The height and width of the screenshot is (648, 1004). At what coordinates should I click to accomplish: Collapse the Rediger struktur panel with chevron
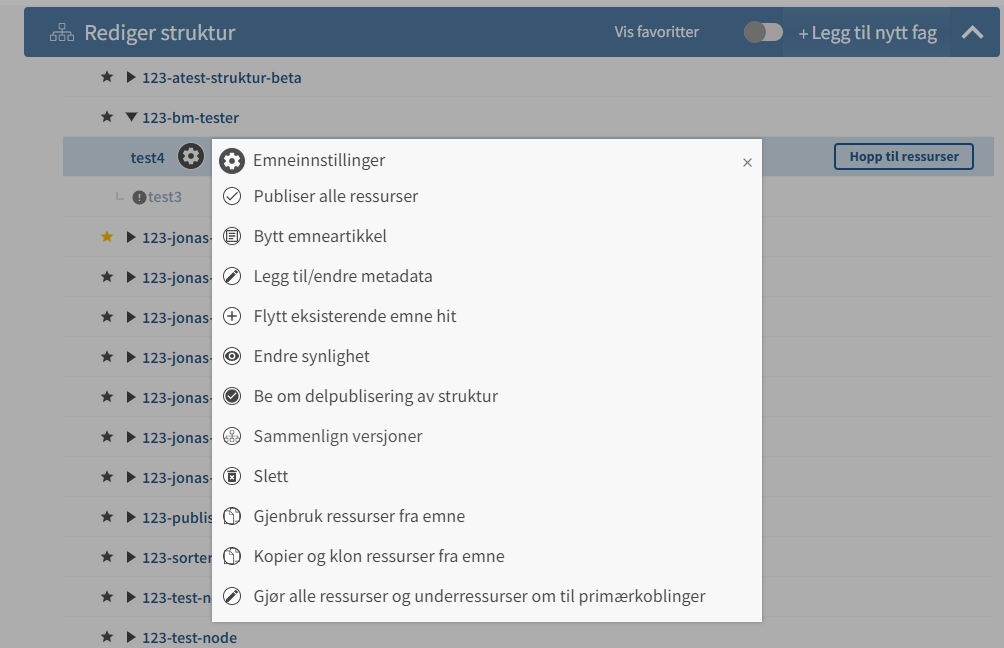point(972,33)
